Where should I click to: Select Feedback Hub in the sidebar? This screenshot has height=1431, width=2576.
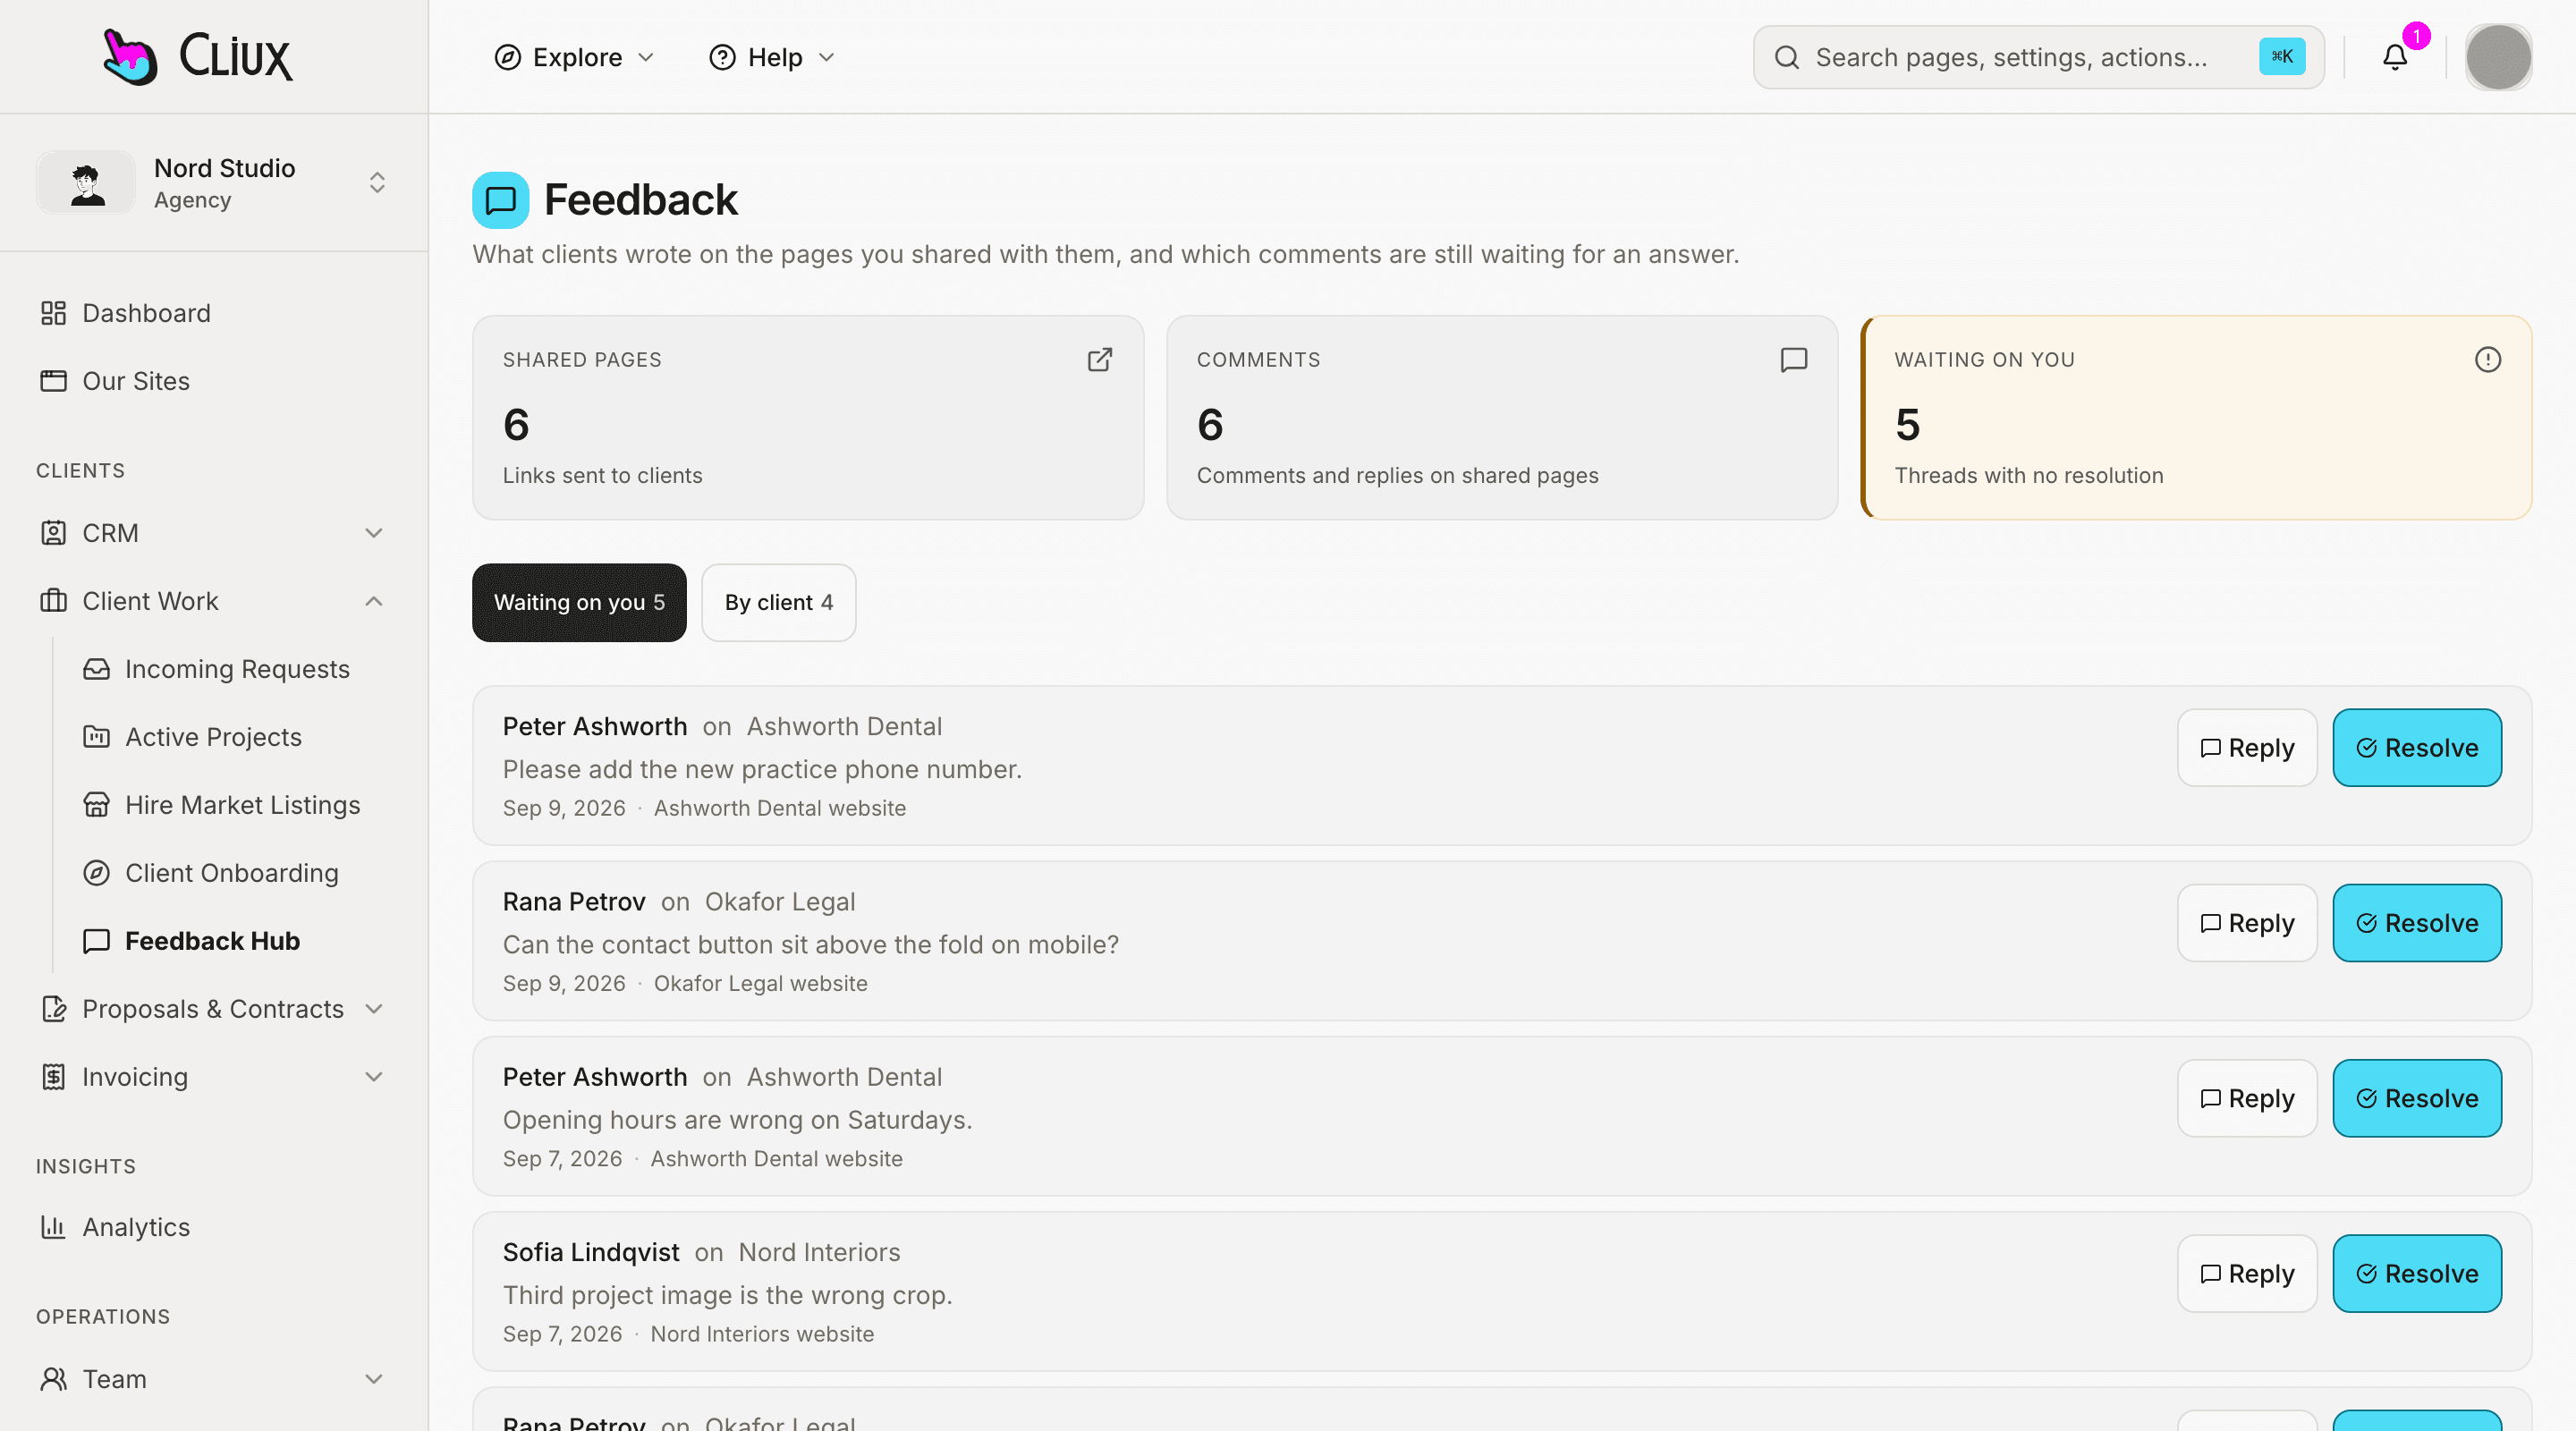pos(235,941)
